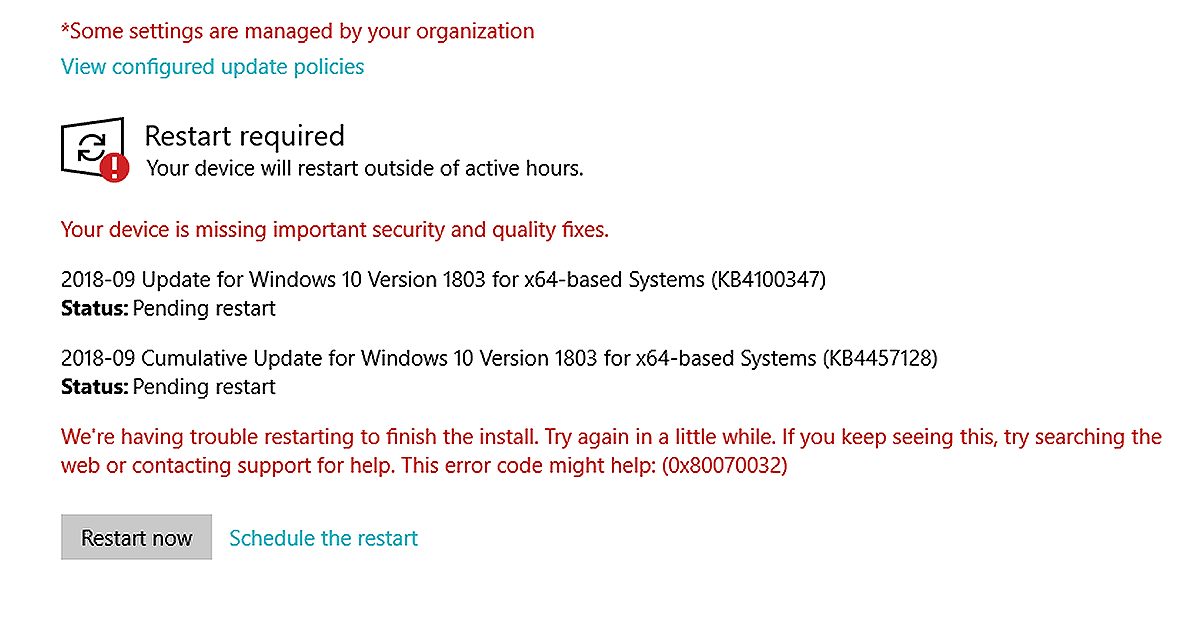Click Pending restart status below KB4100347
Screen dimensions: 1200x627
[204, 308]
